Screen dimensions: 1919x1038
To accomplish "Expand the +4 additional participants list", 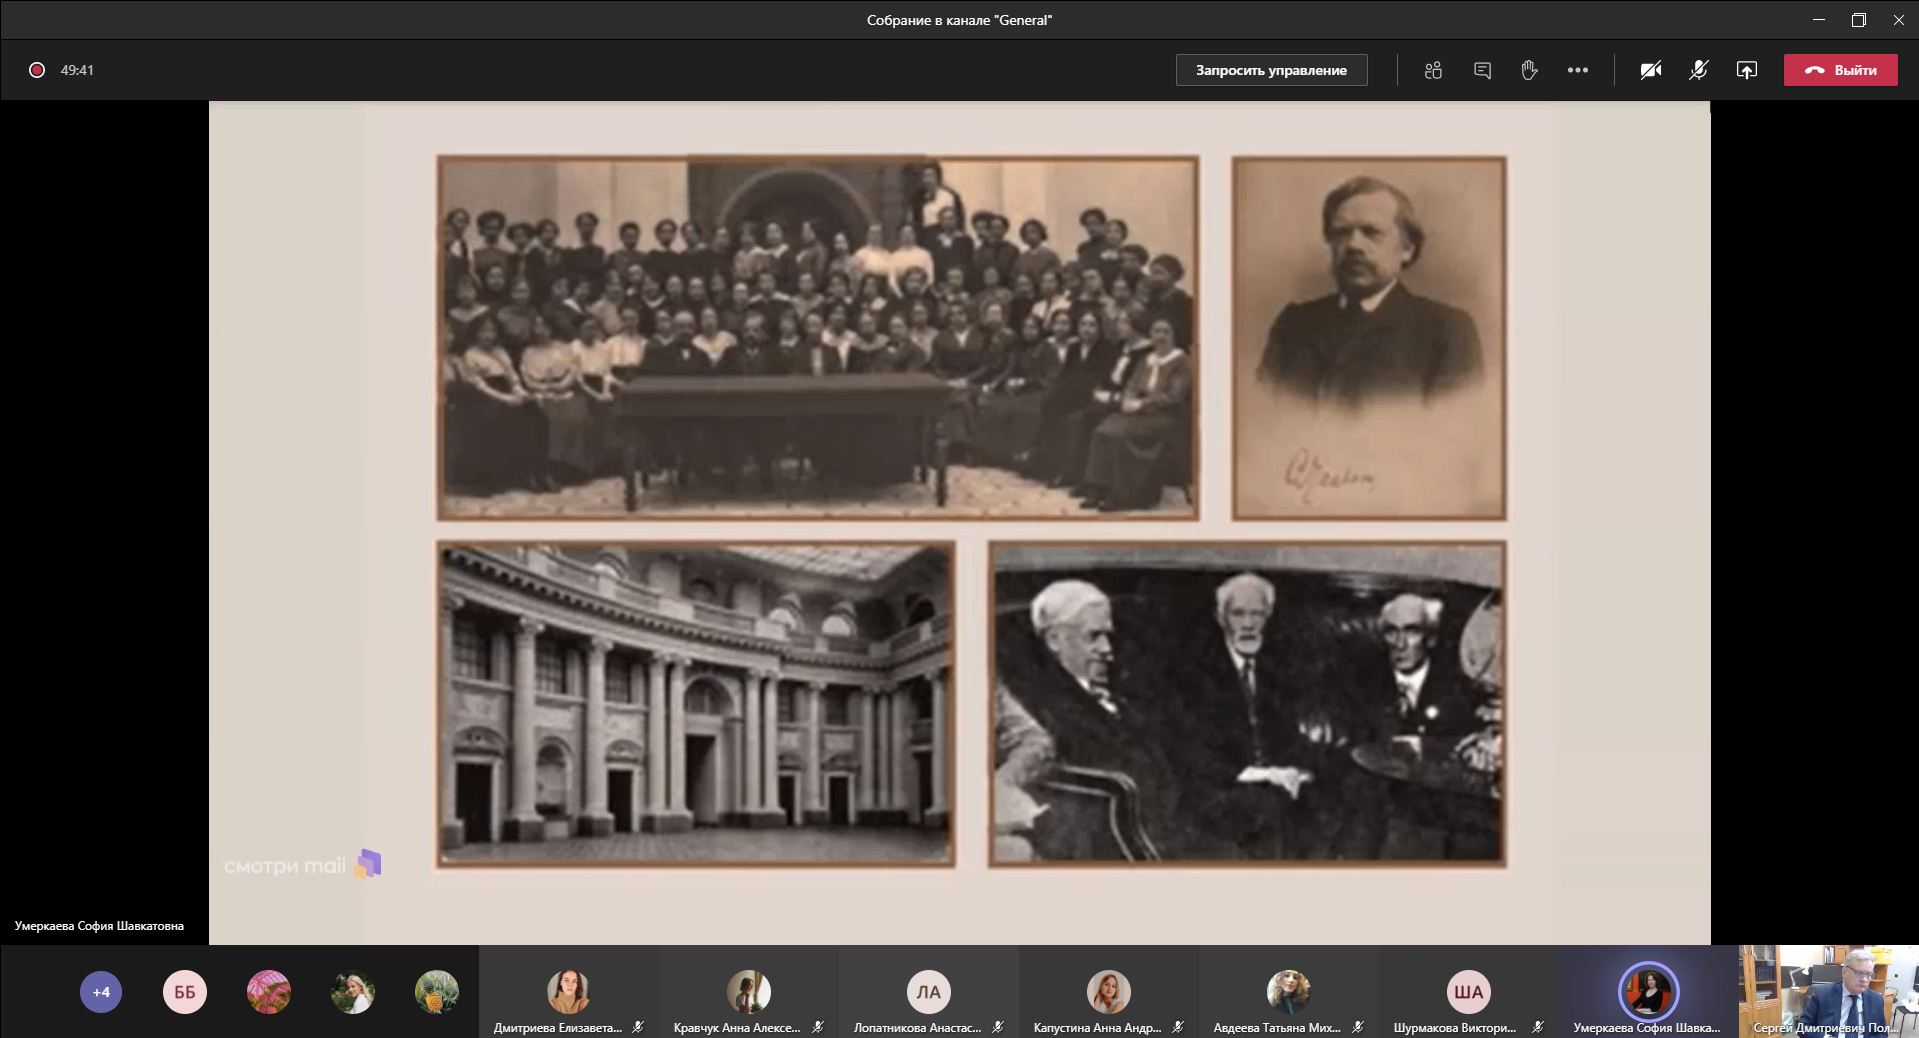I will (x=101, y=992).
